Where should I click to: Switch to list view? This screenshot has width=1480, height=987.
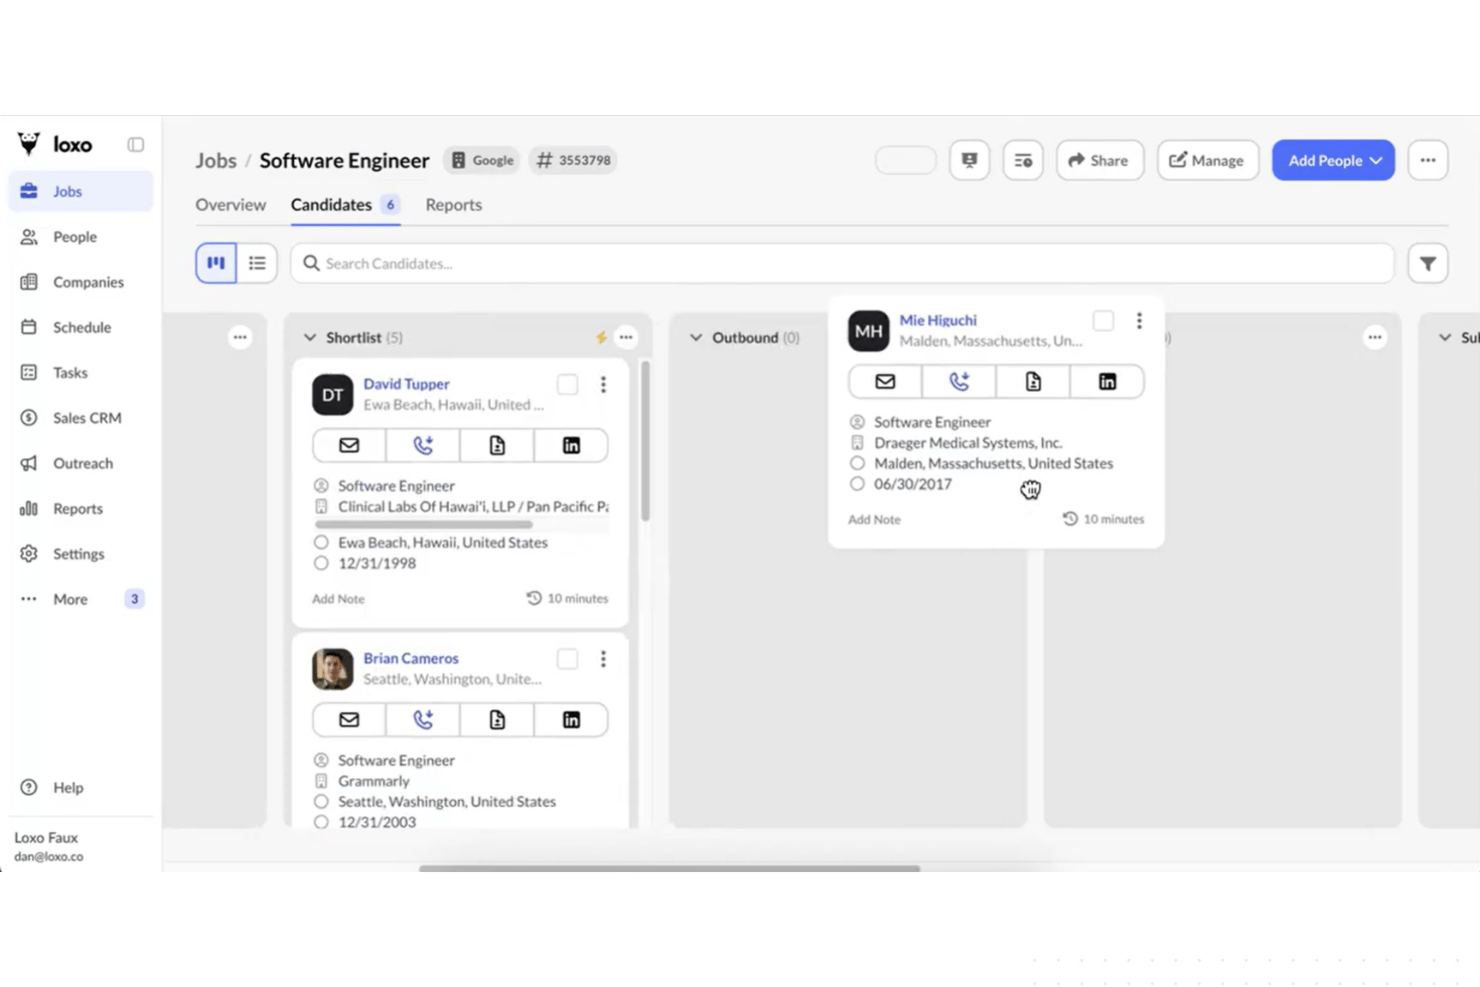point(257,263)
